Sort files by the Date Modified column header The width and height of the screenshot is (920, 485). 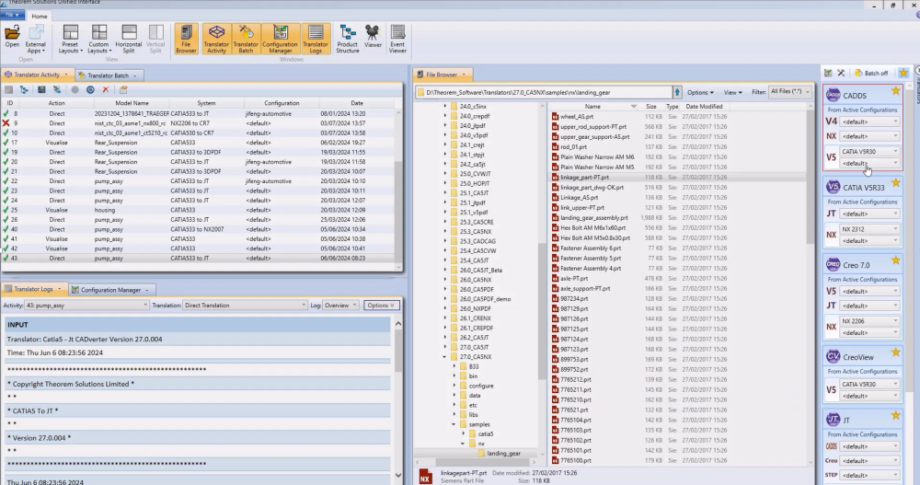pos(703,107)
